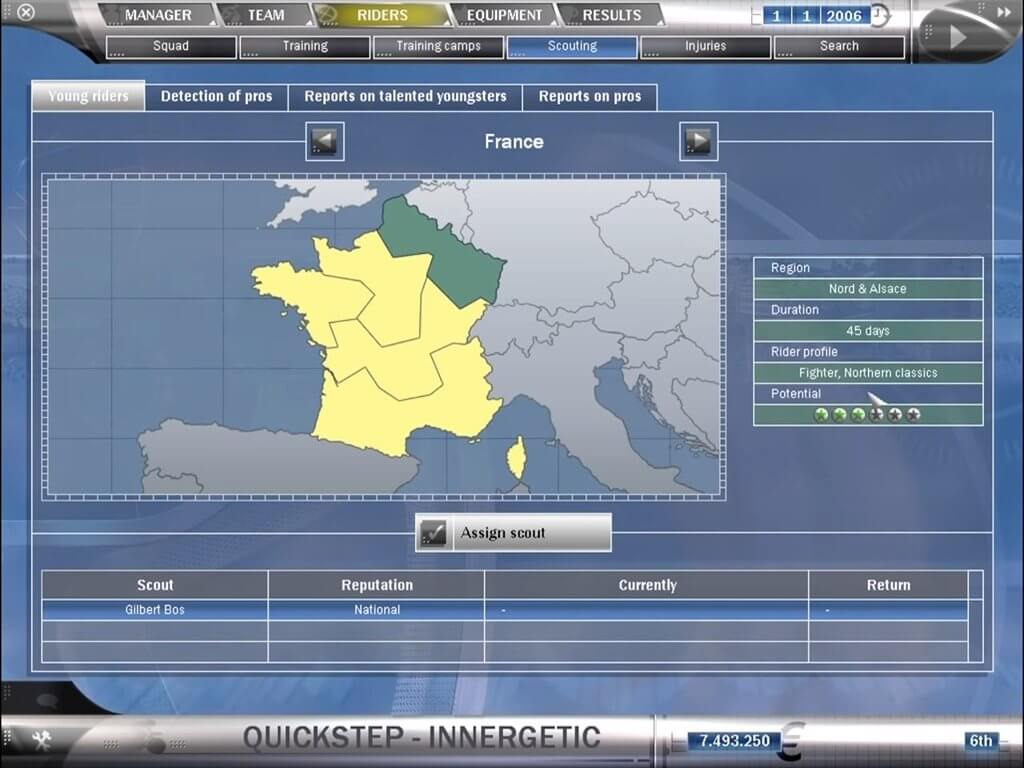Switch to Detection of pros tab
This screenshot has height=768, width=1024.
[x=217, y=97]
